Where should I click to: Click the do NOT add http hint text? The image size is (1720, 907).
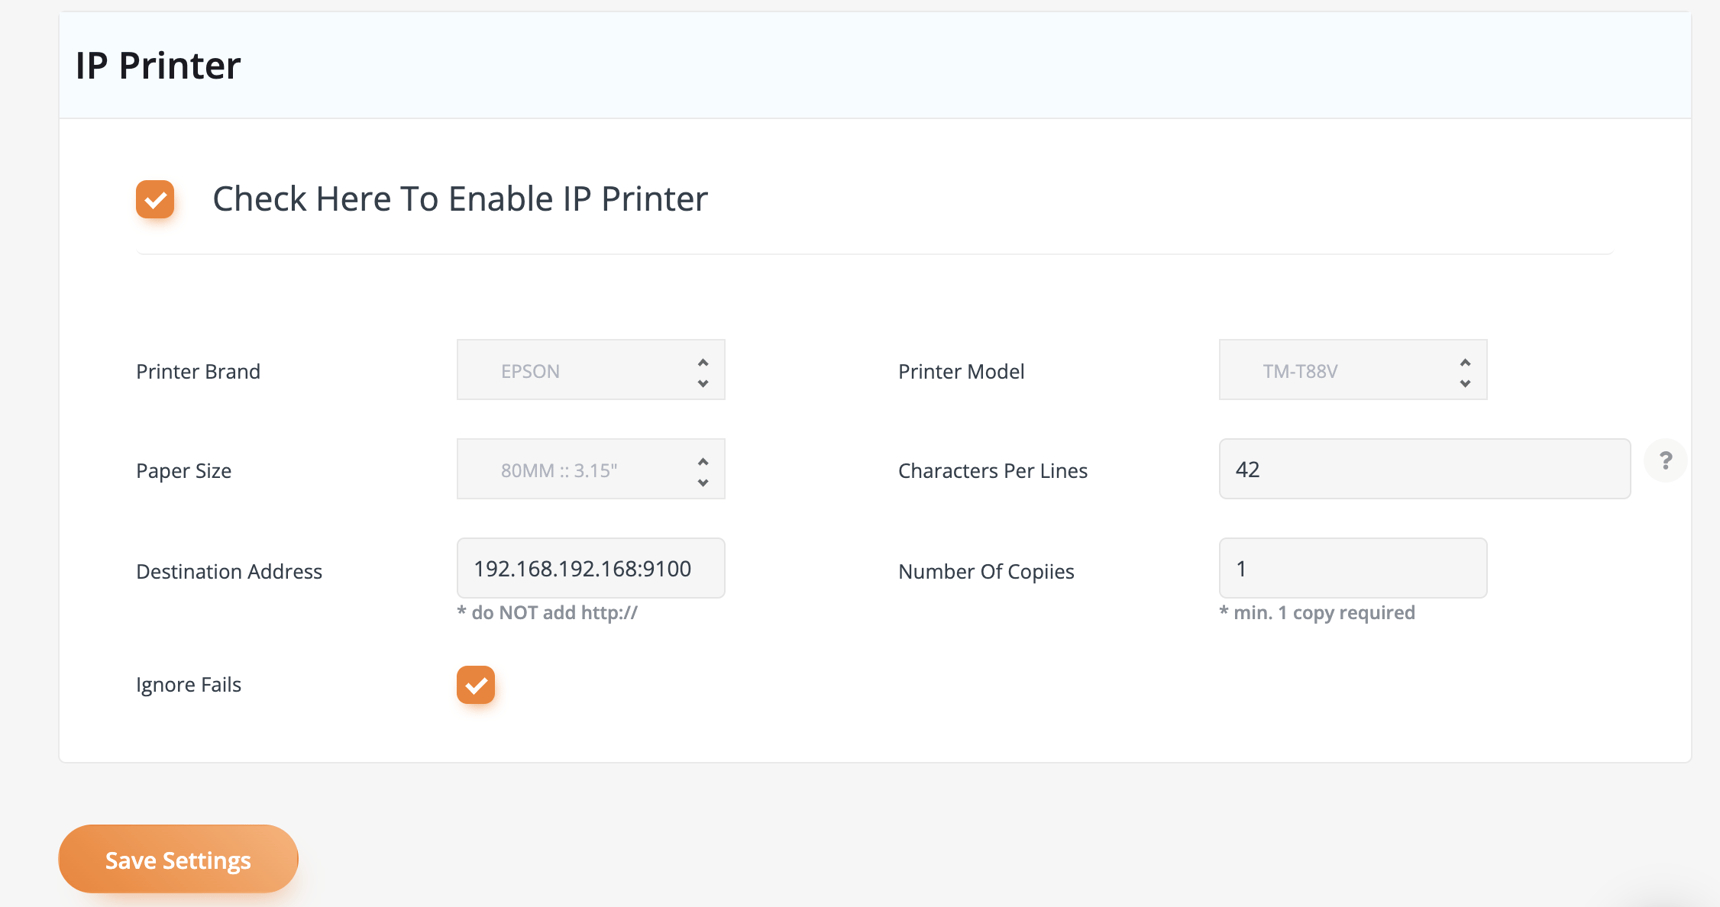[x=546, y=612]
